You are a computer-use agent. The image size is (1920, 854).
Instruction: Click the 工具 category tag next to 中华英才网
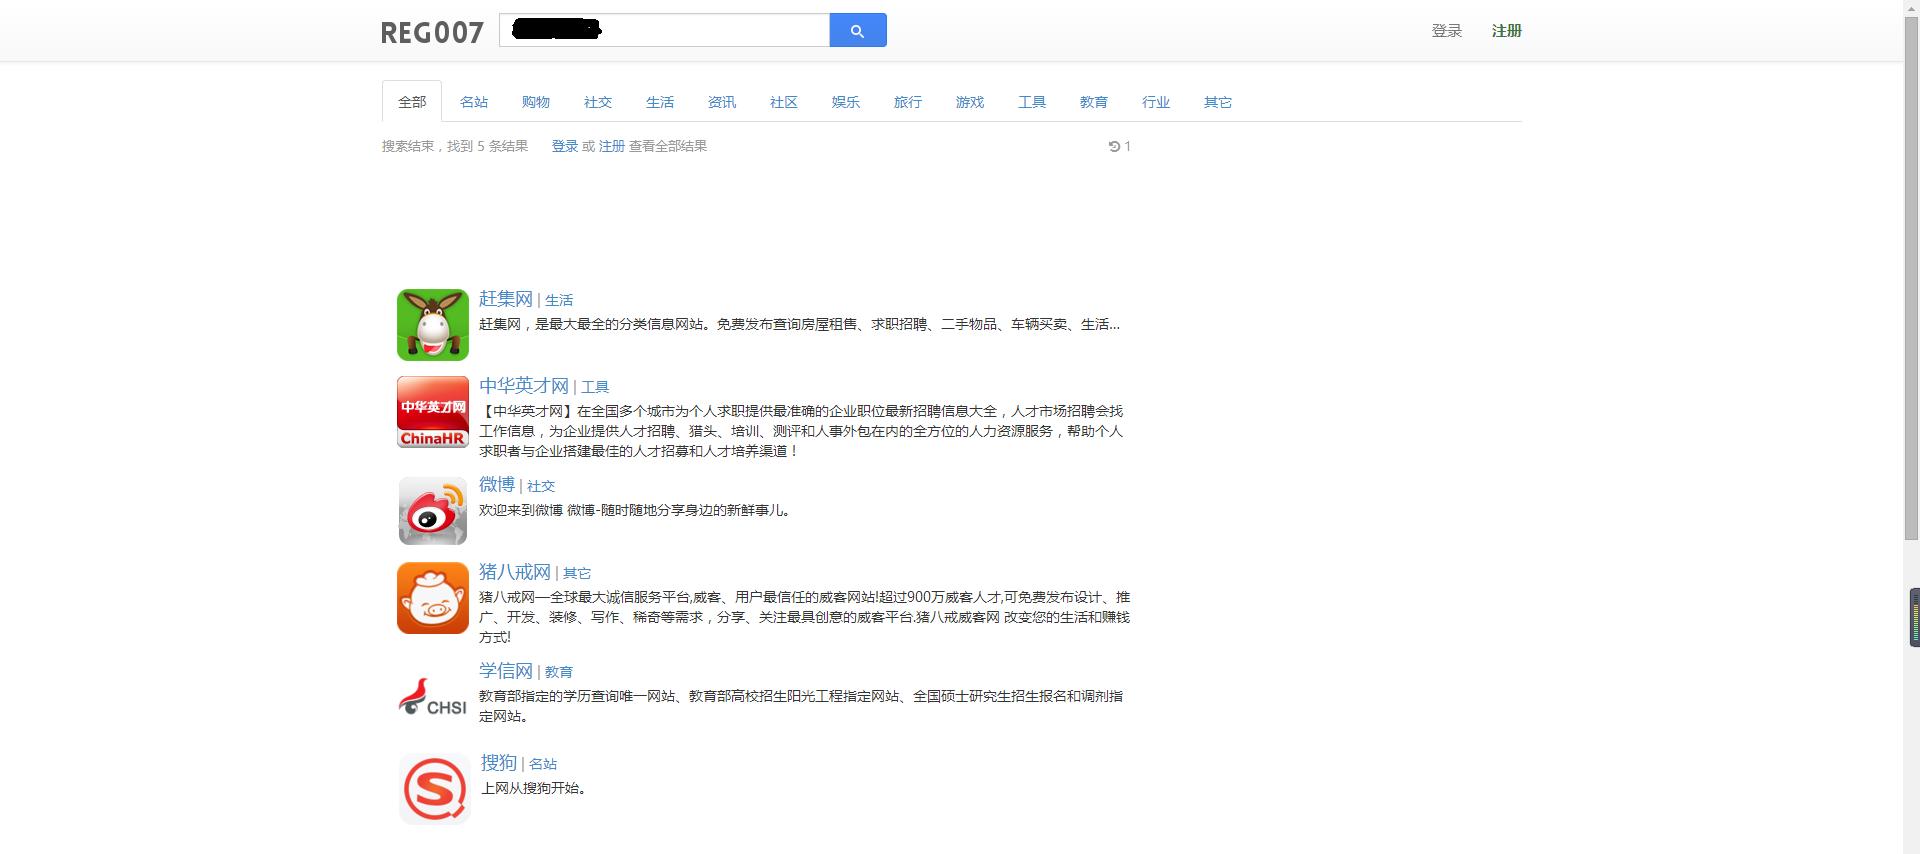(x=595, y=387)
